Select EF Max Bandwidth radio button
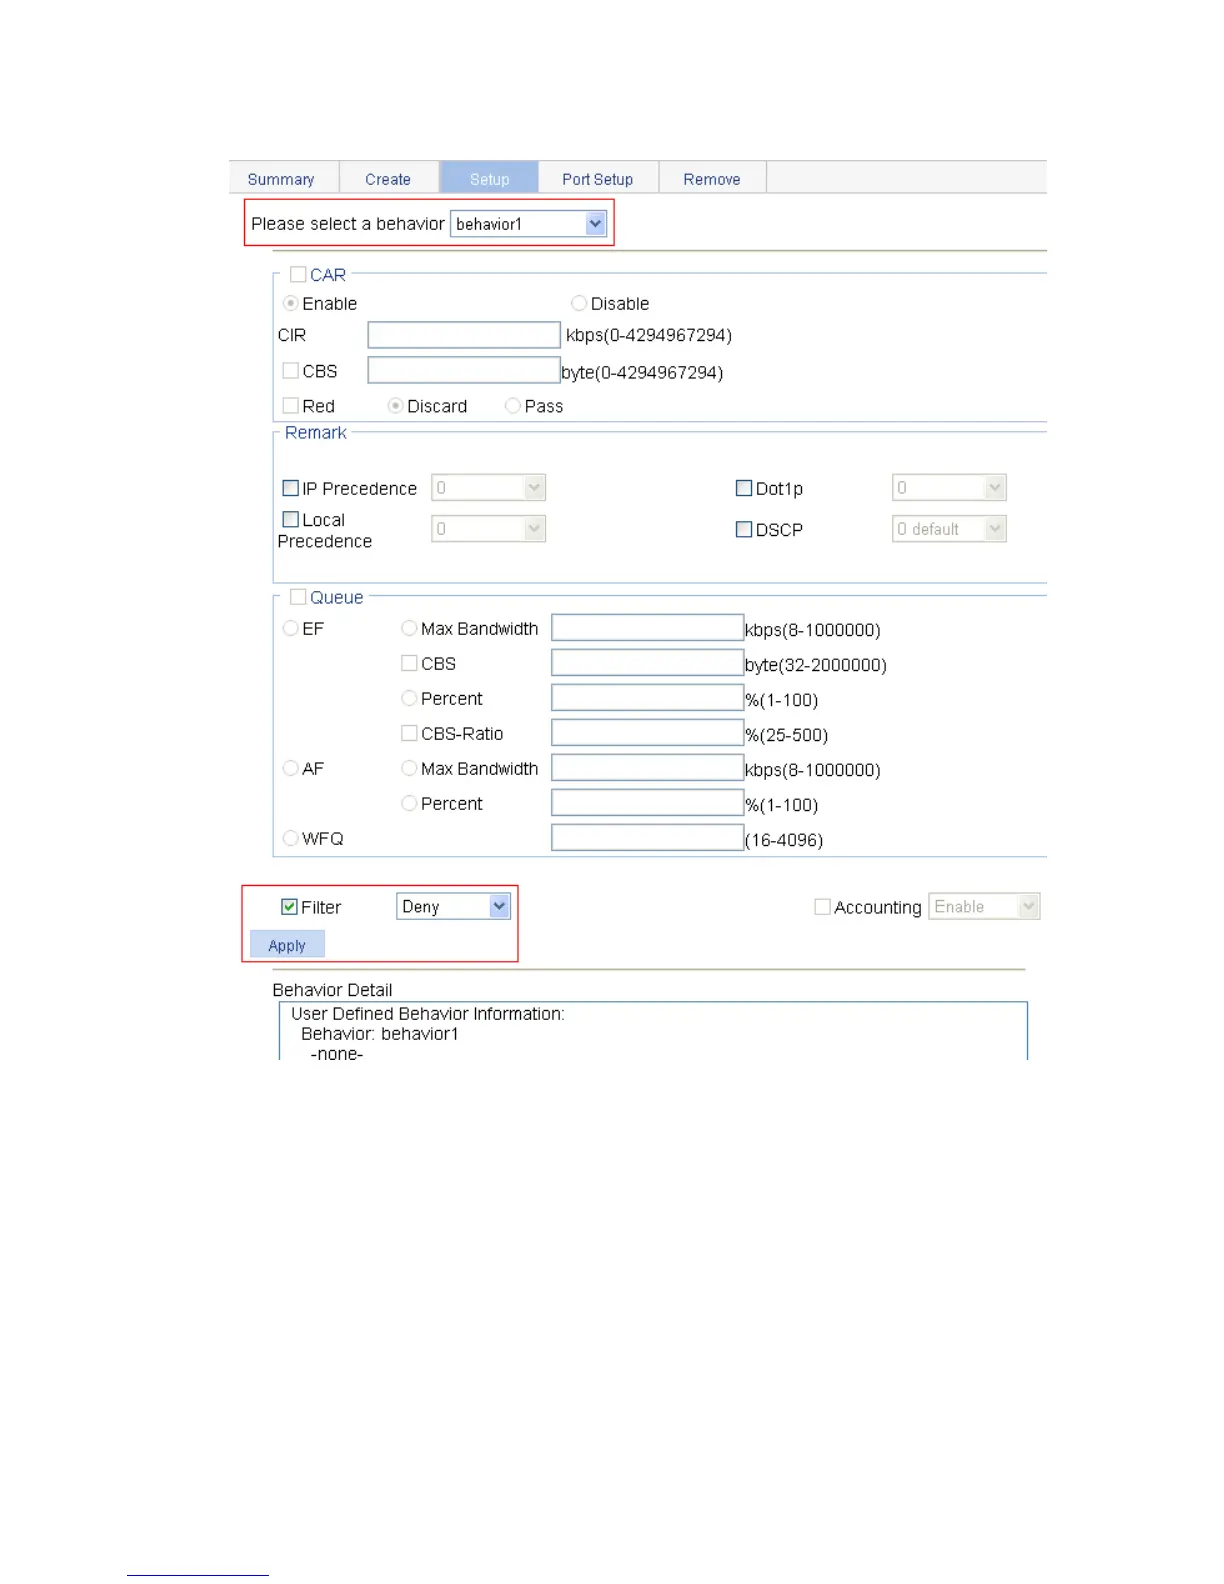 pos(409,628)
